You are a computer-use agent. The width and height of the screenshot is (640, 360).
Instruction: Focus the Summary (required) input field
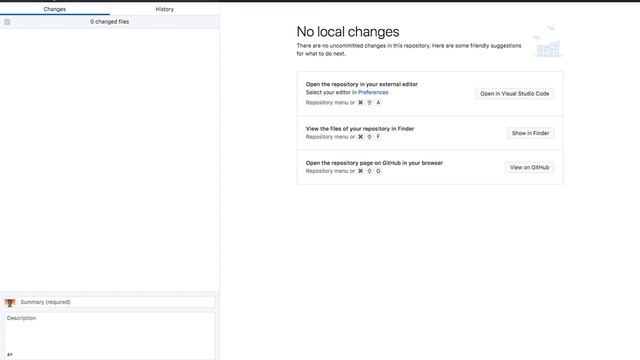[117, 302]
